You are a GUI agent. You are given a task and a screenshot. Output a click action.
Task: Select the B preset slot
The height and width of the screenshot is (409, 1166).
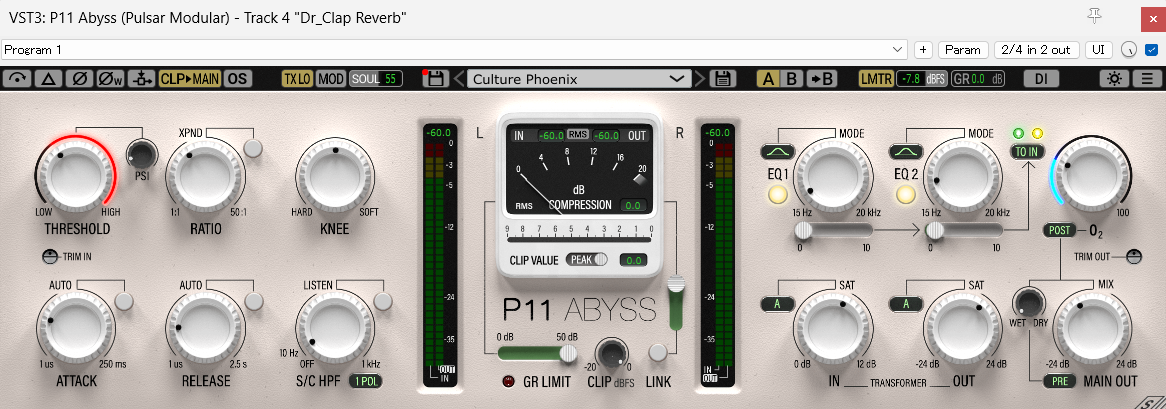(x=792, y=79)
